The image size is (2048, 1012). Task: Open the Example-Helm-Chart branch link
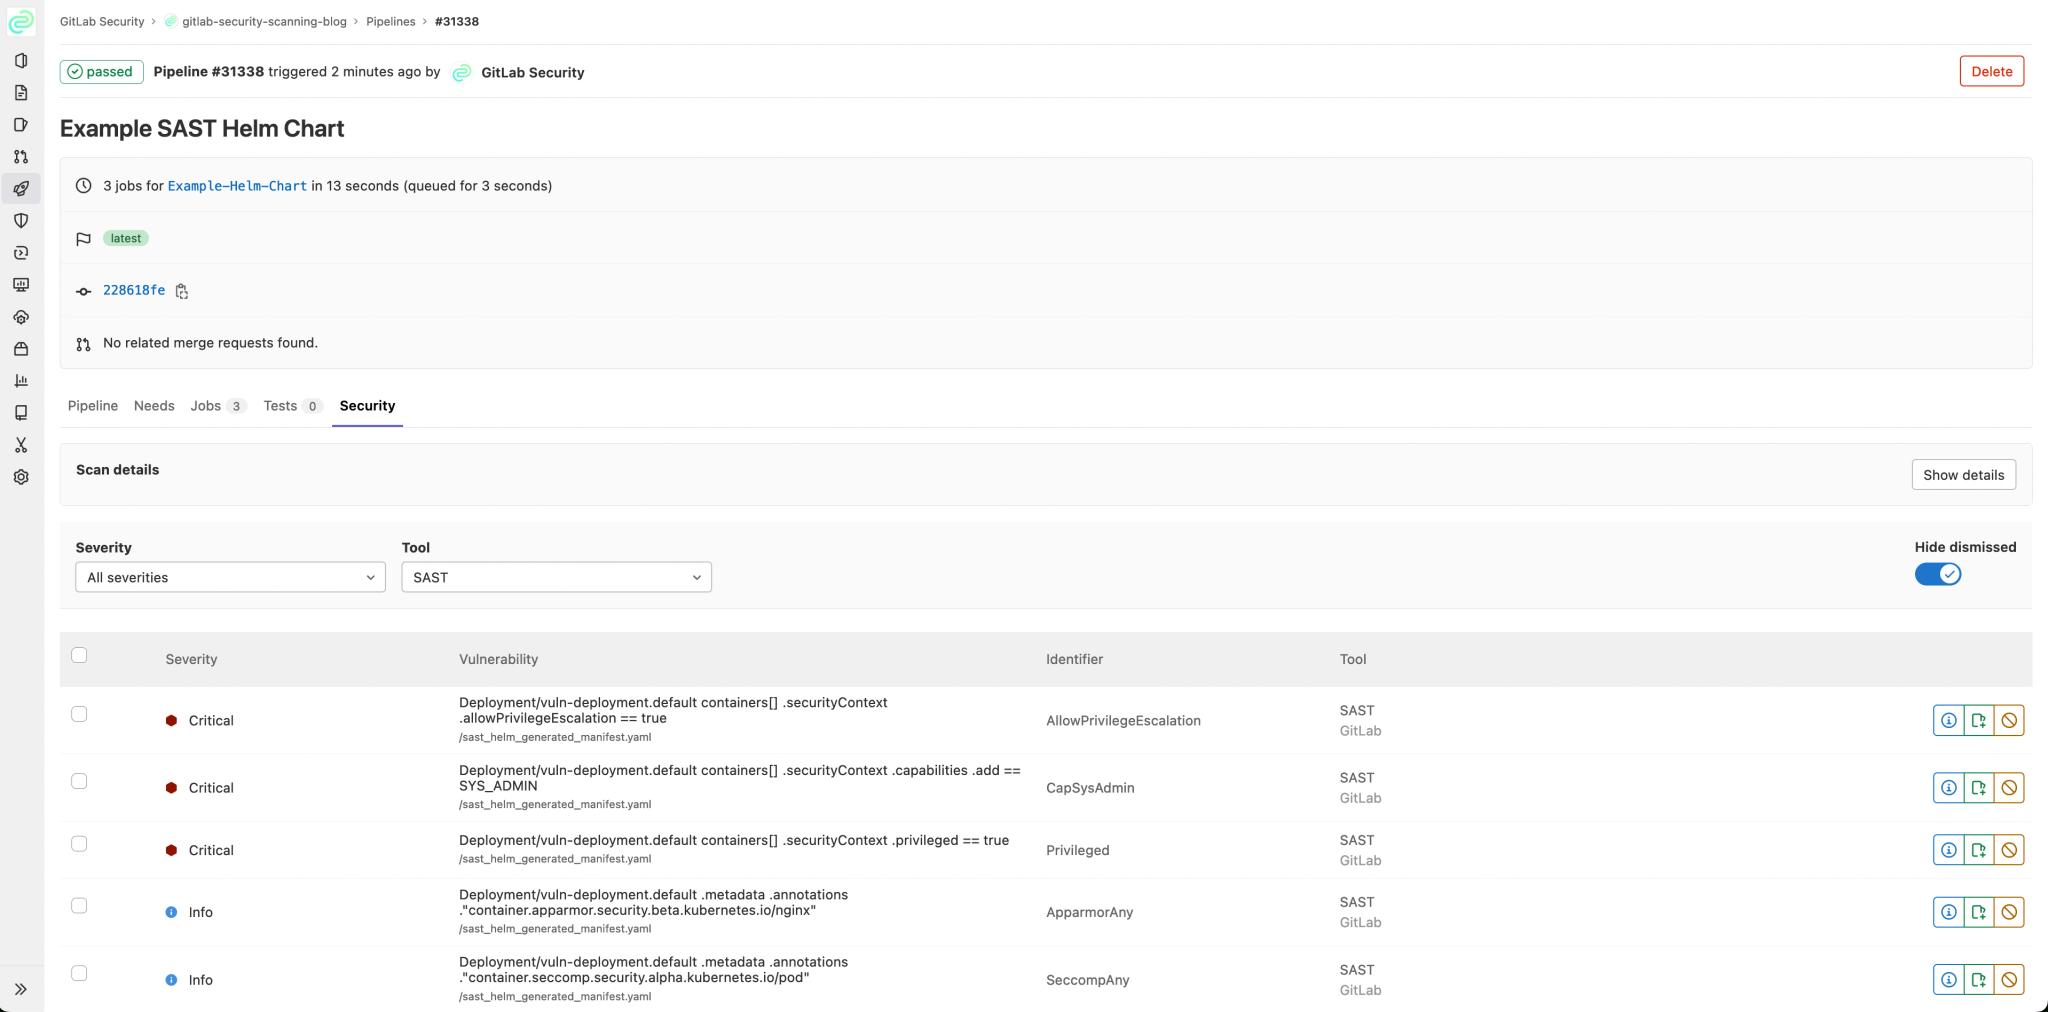click(x=237, y=186)
